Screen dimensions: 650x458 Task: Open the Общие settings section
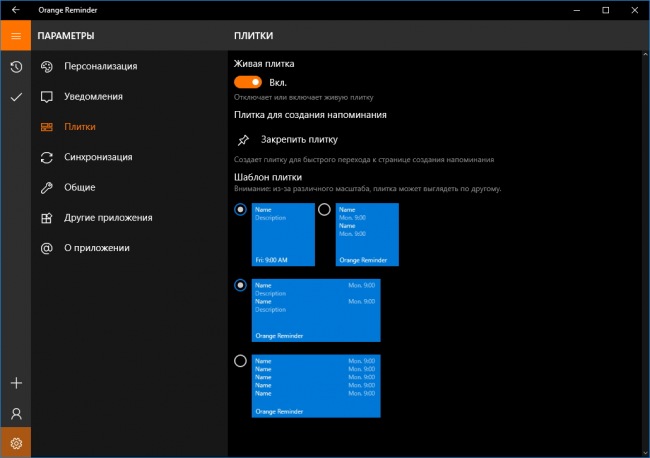(129, 188)
